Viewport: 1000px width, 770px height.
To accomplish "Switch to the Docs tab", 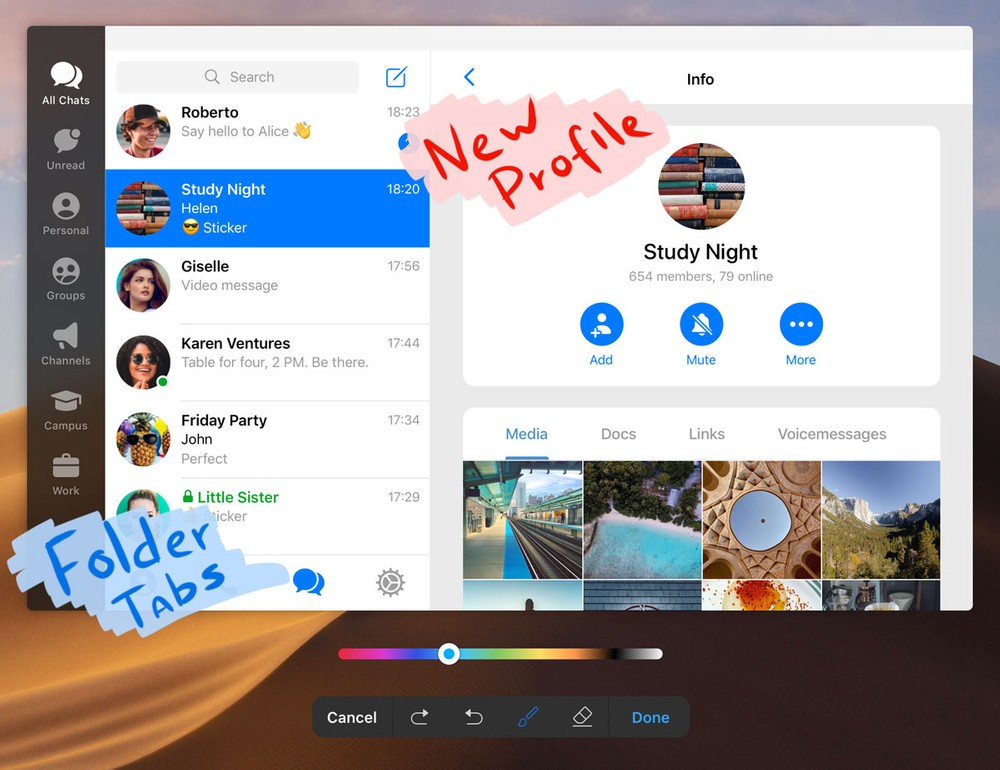I will [x=618, y=434].
